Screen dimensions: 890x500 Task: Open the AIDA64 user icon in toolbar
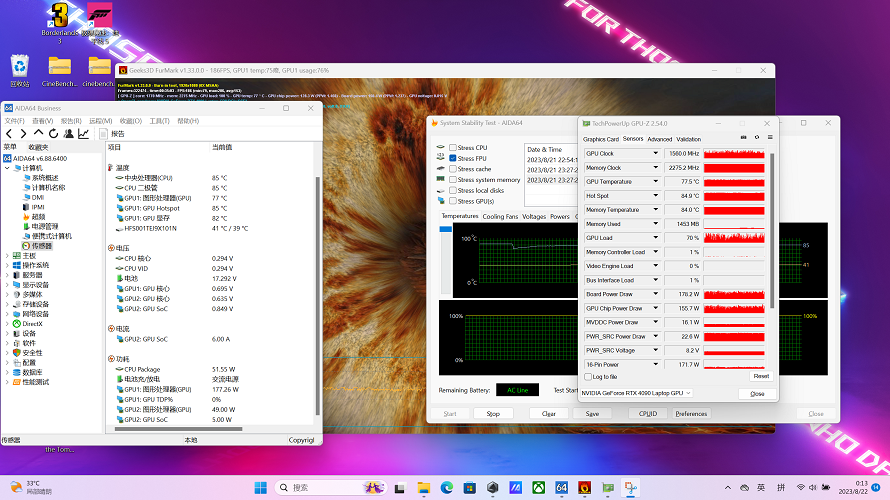69,133
